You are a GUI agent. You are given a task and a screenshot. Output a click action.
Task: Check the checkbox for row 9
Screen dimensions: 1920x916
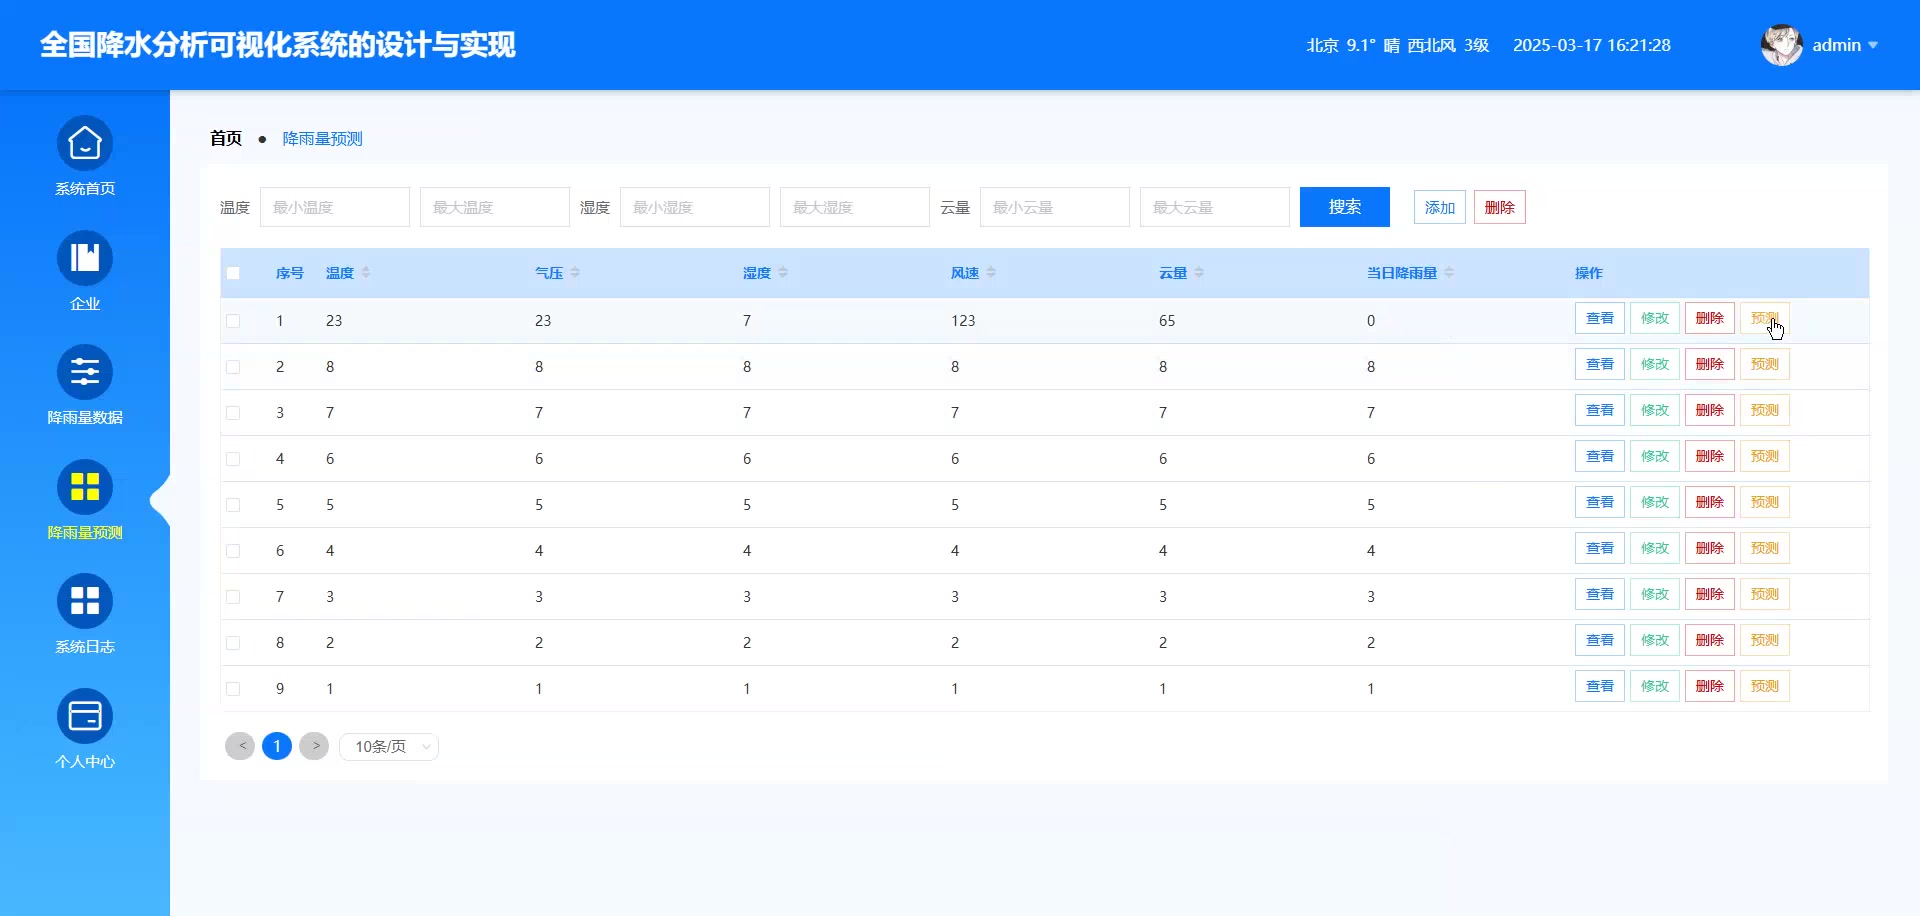(x=233, y=689)
